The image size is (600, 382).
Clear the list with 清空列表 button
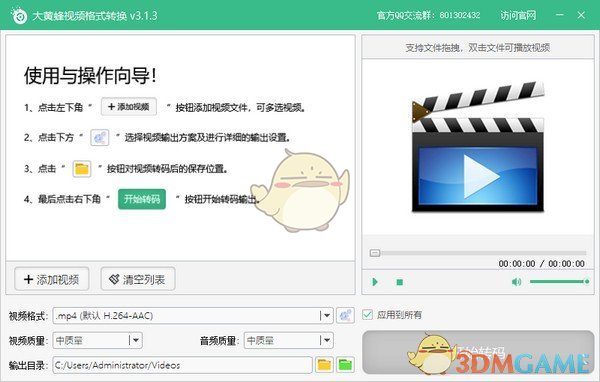click(138, 279)
